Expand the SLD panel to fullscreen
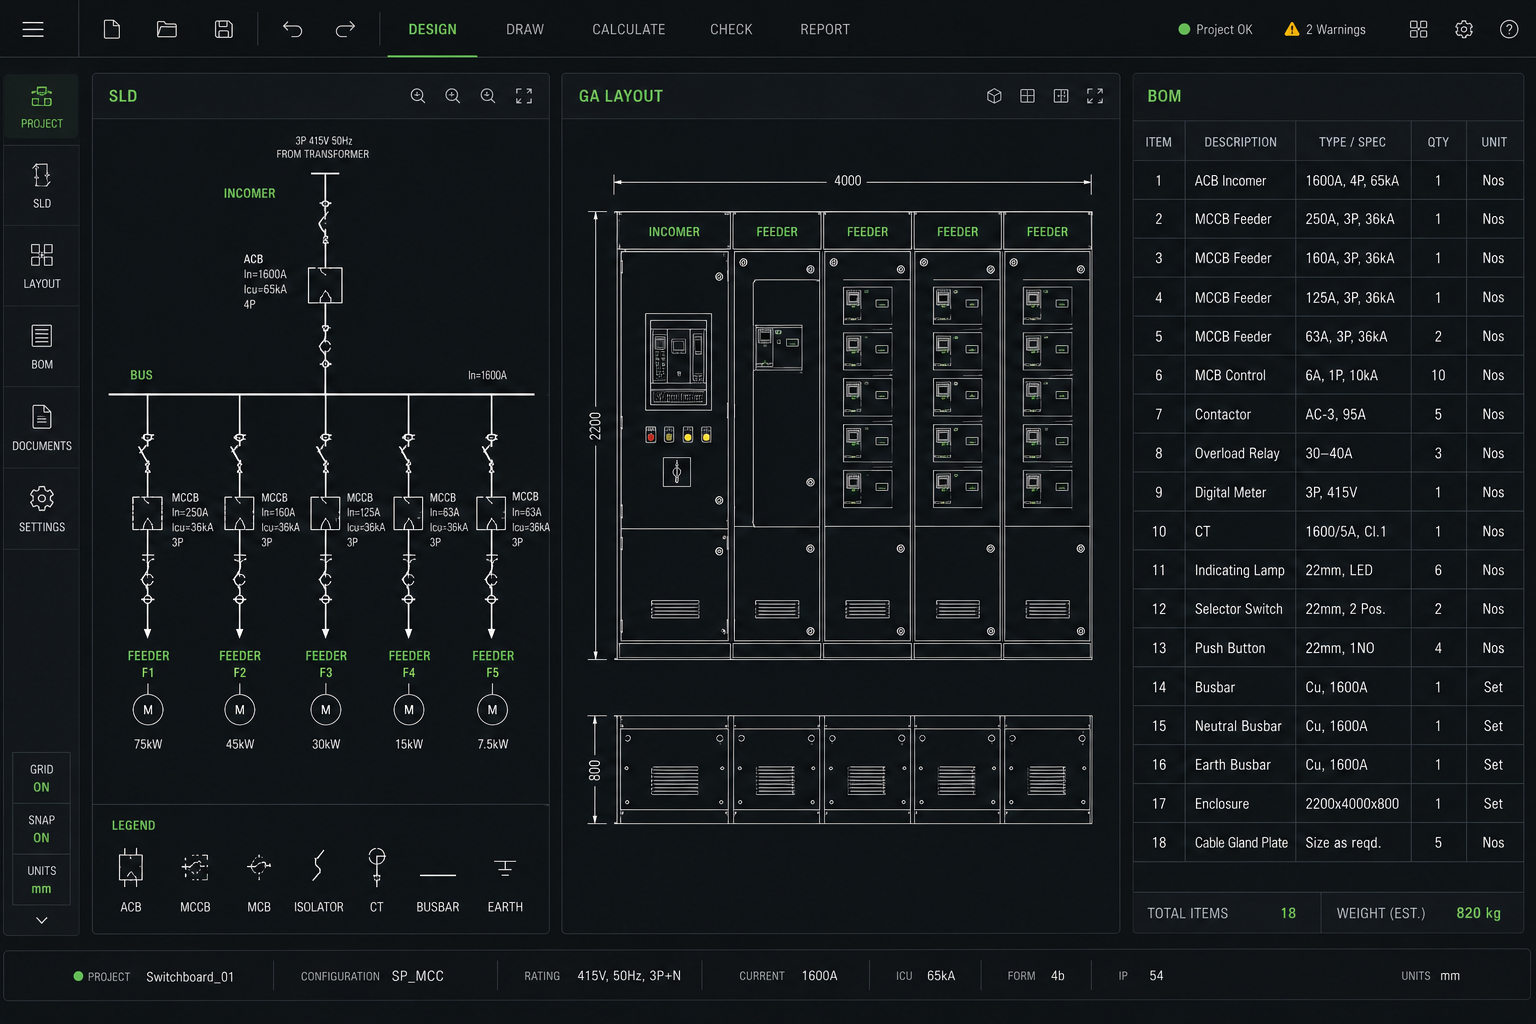Screen dimensions: 1536x1024 coord(524,96)
